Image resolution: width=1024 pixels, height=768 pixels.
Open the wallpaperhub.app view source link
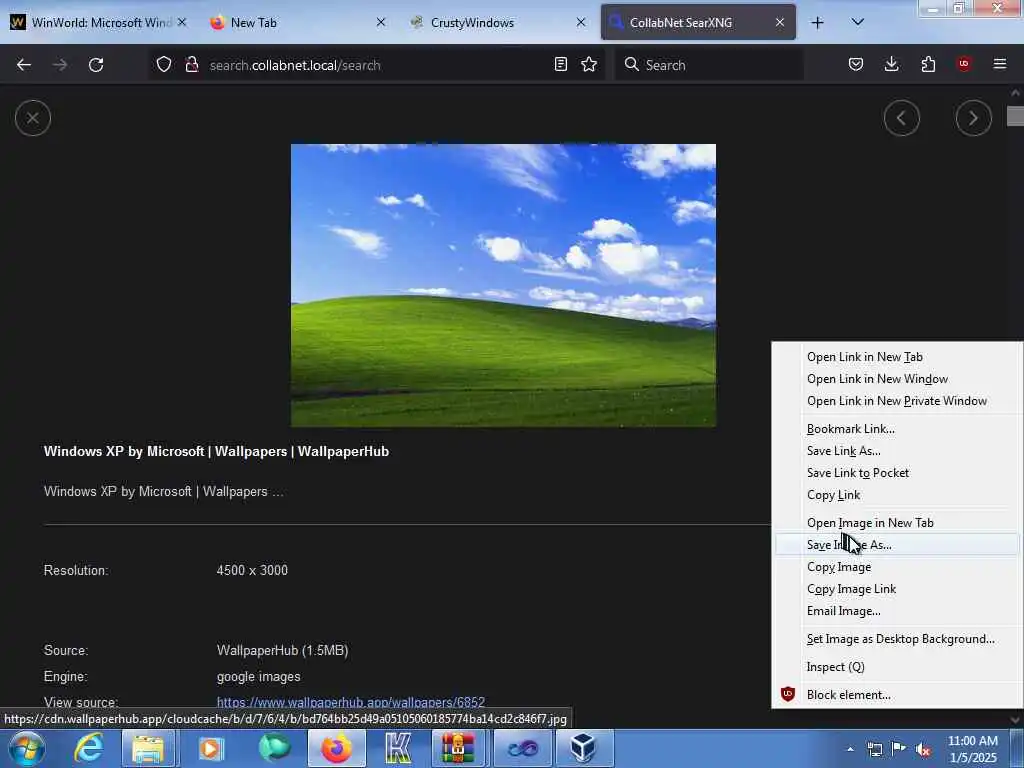351,702
